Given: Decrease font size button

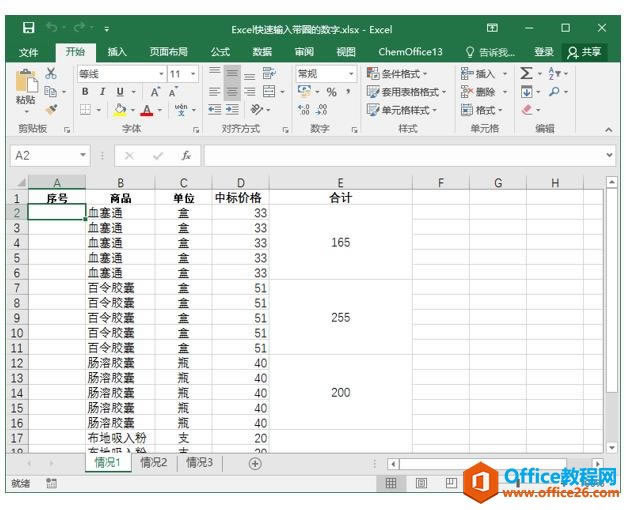Looking at the screenshot, I should coord(173,91).
